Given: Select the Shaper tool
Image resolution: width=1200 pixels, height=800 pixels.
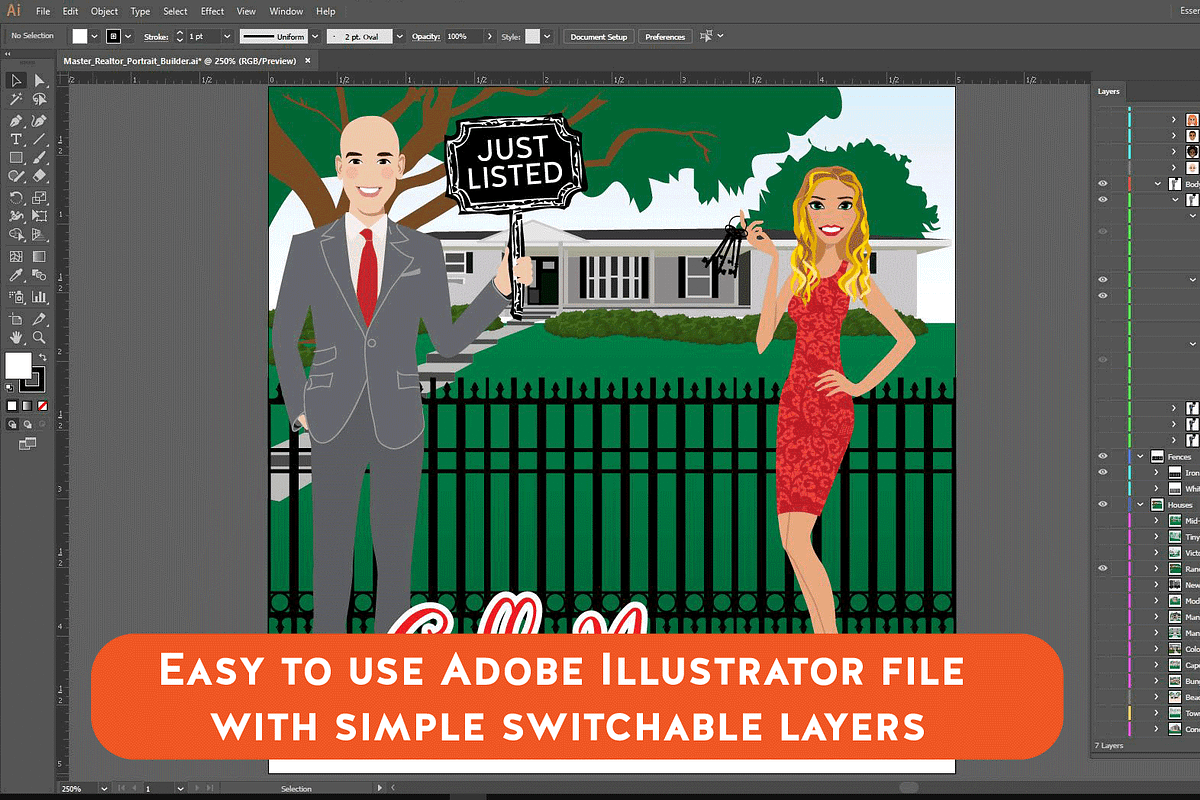Looking at the screenshot, I should pyautogui.click(x=17, y=177).
